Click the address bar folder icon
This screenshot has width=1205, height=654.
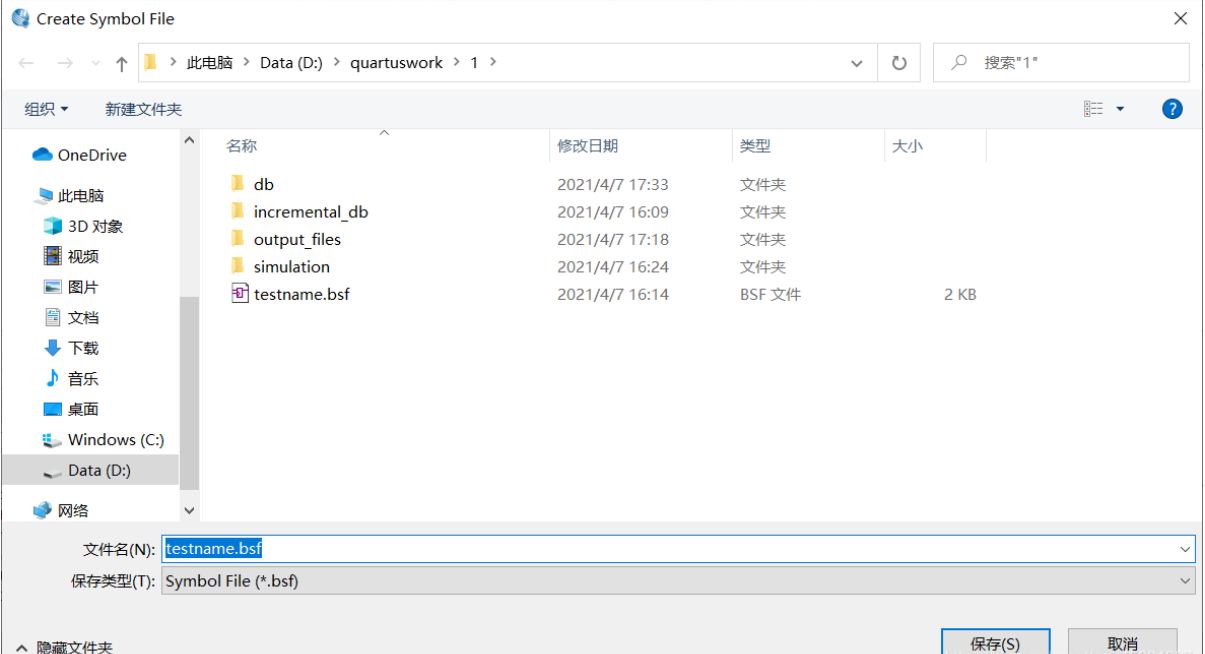[151, 62]
